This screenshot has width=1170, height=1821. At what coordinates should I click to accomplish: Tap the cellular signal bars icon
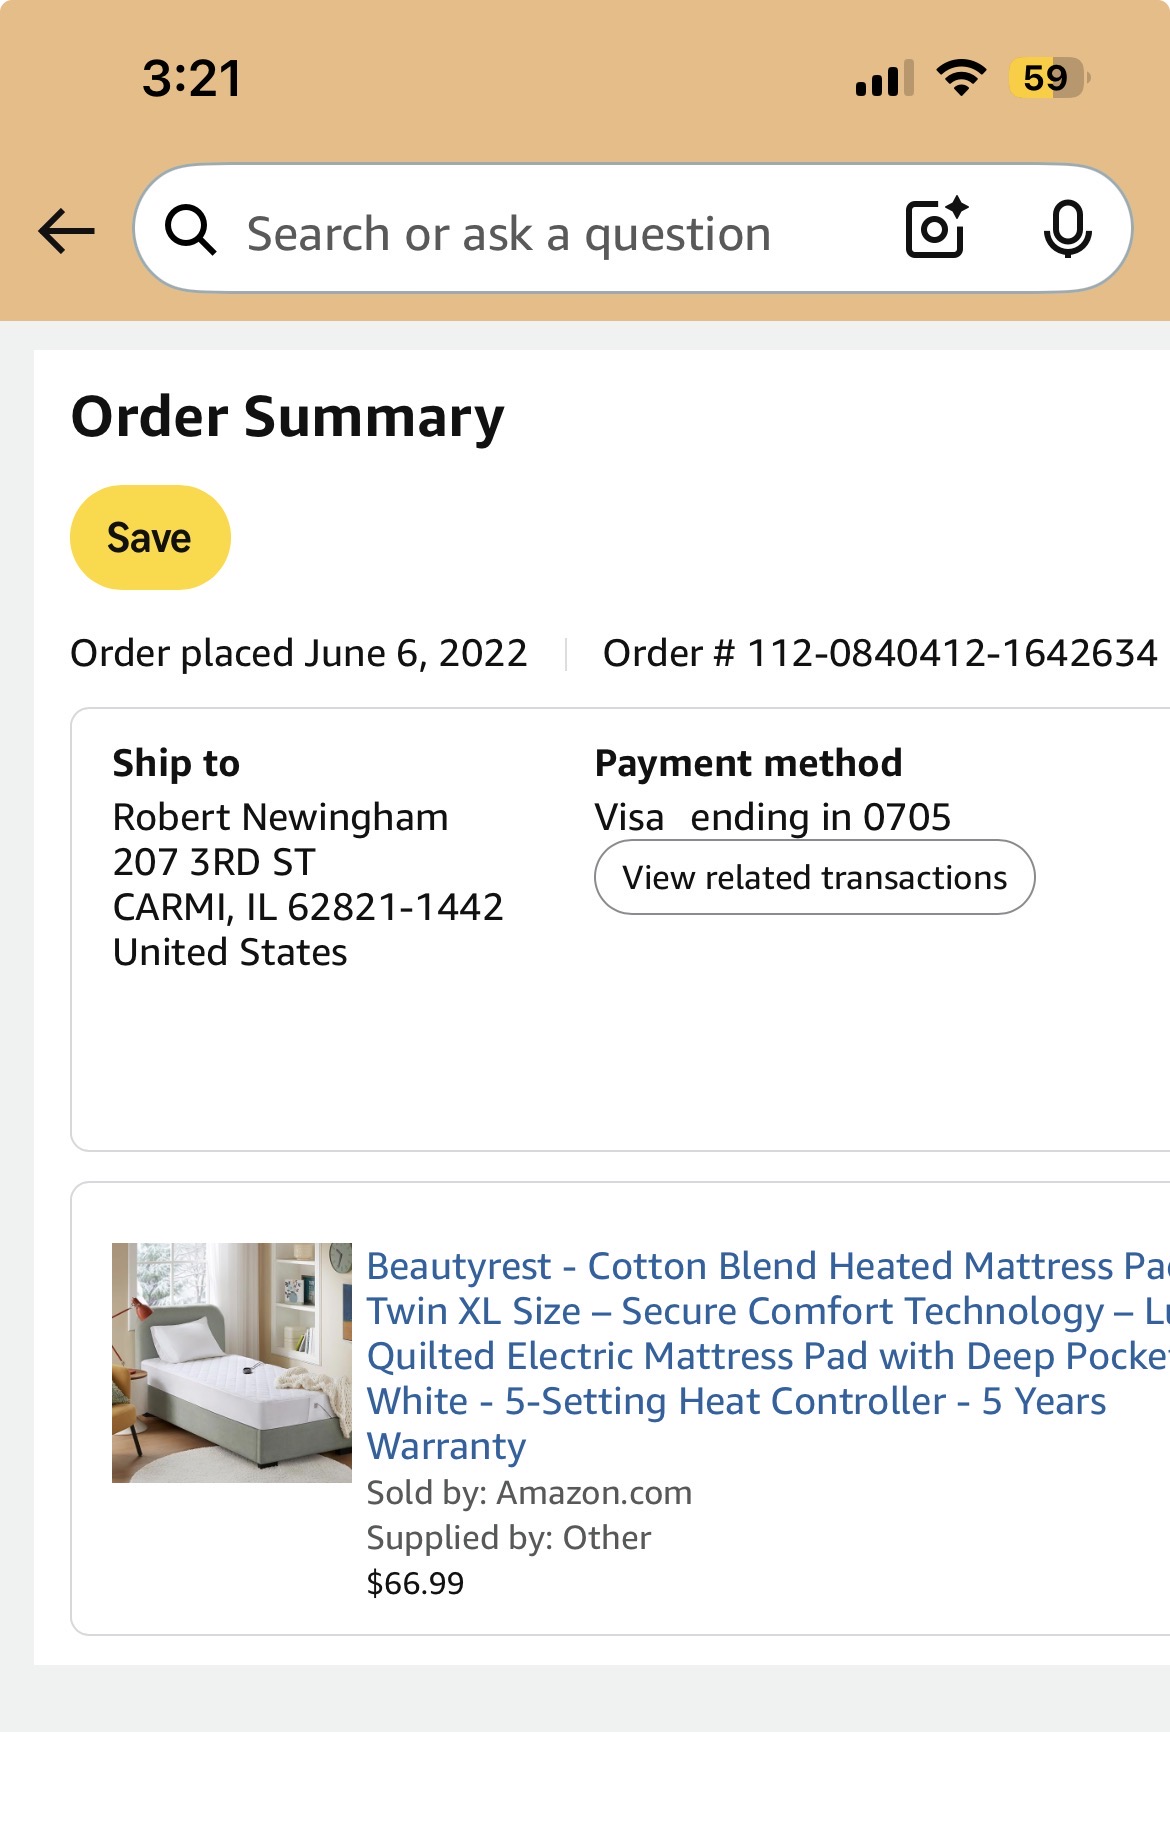pyautogui.click(x=884, y=78)
